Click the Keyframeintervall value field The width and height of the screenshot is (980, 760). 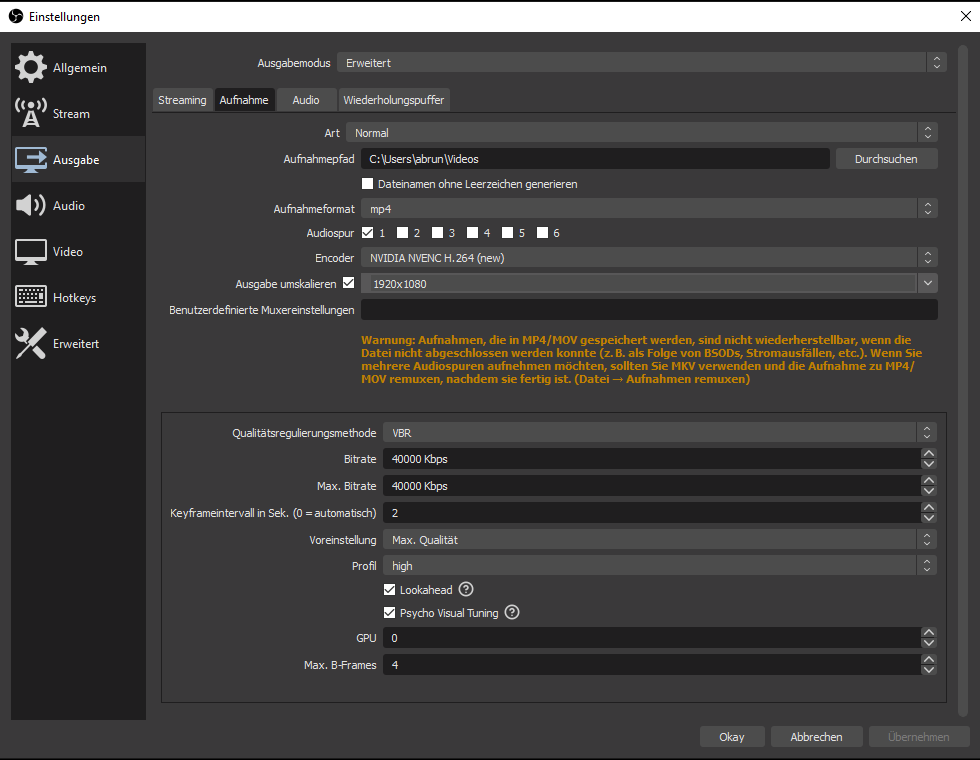pyautogui.click(x=652, y=512)
